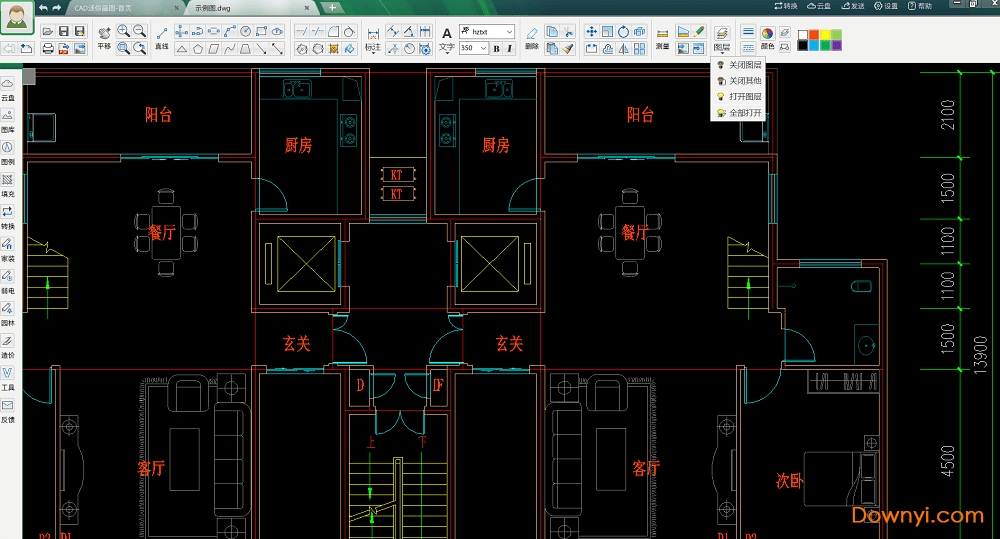Viewport: 1000px width, 539px height.
Task: Open the text size 350 dropdown
Action: click(x=483, y=48)
